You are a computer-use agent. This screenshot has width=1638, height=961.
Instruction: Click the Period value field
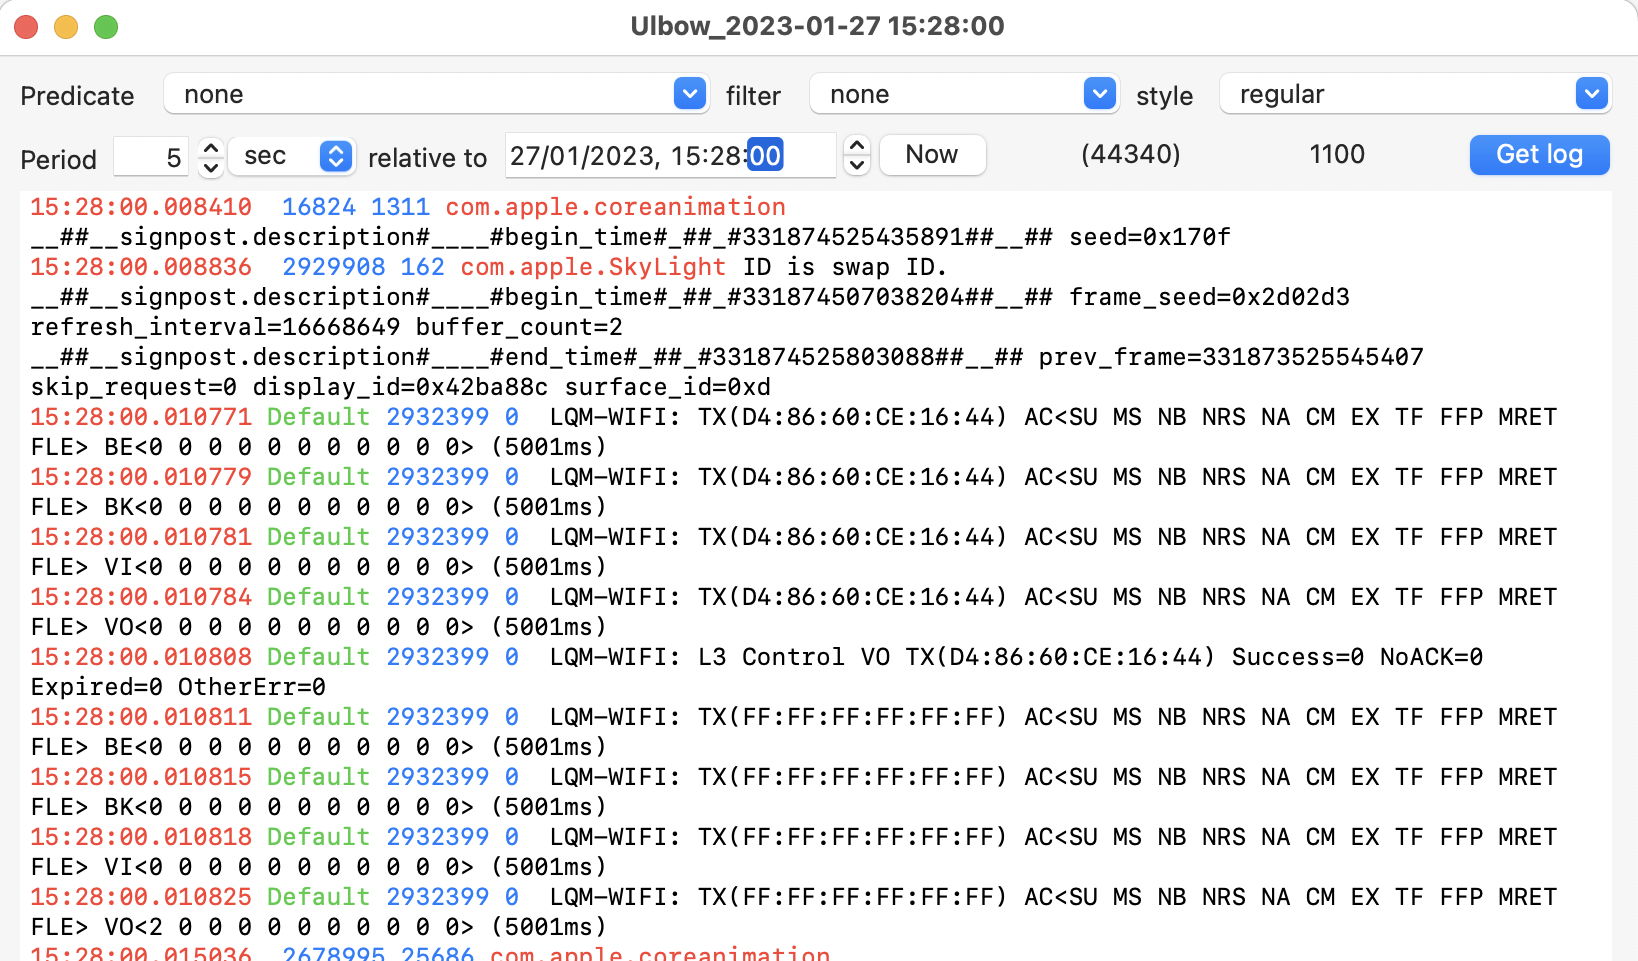pyautogui.click(x=152, y=157)
